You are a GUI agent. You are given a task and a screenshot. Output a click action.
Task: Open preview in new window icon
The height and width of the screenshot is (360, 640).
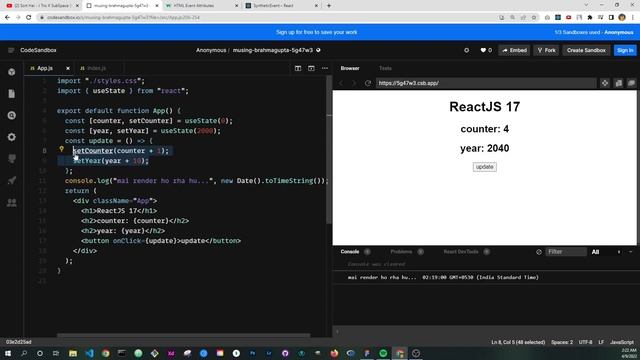point(618,83)
